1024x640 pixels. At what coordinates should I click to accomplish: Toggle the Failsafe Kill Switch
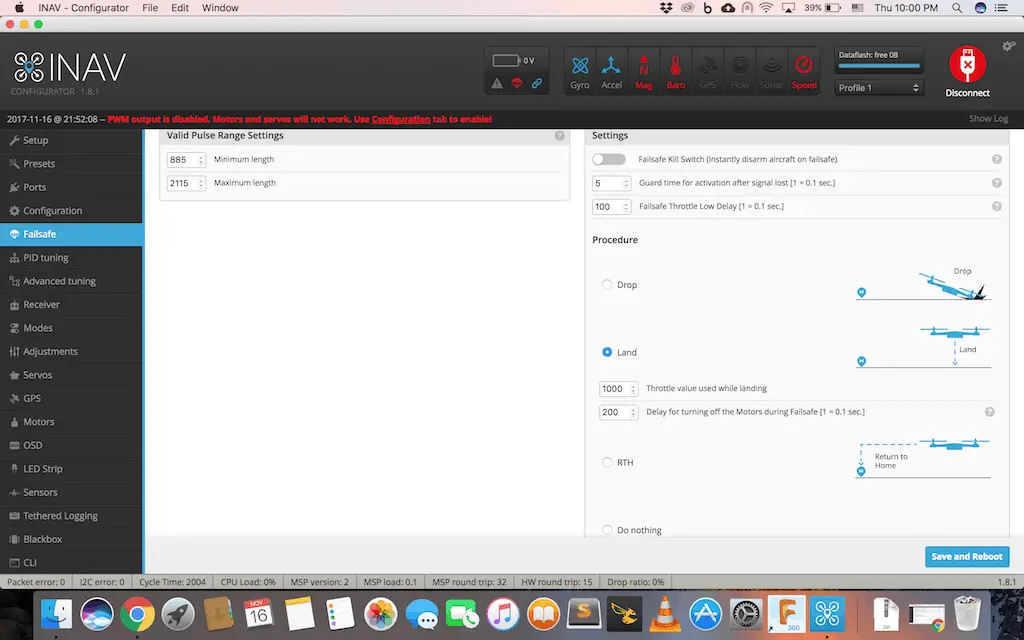tap(609, 159)
